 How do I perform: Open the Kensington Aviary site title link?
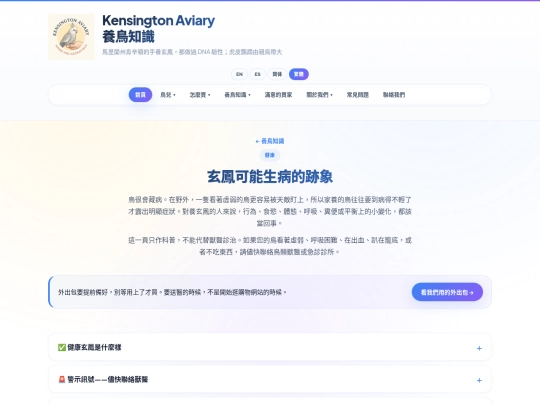click(158, 21)
